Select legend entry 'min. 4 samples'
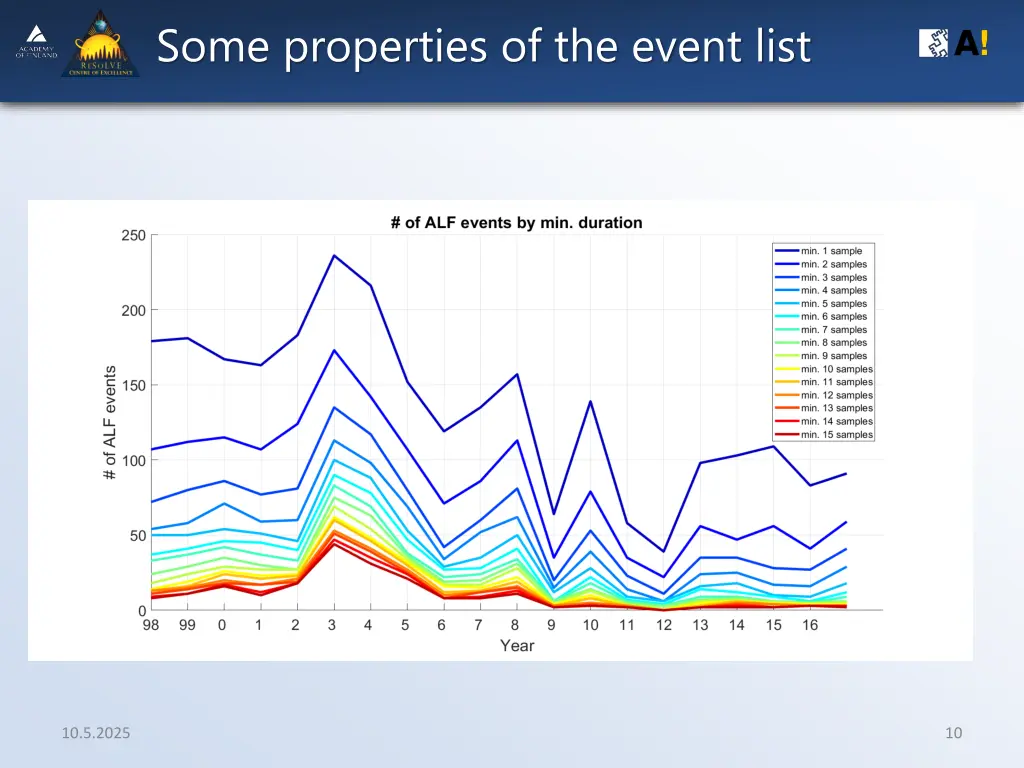The width and height of the screenshot is (1024, 768). click(x=821, y=290)
